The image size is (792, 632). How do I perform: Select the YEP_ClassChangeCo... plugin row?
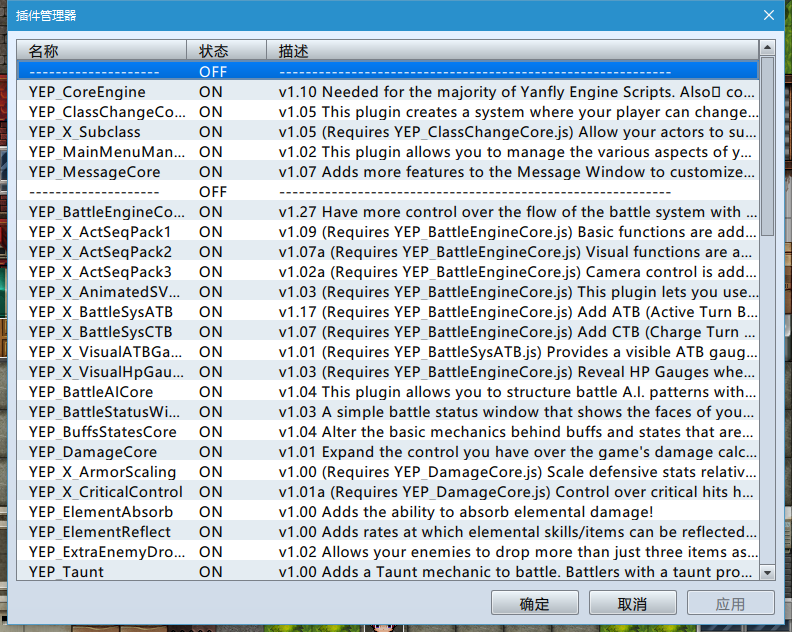click(x=388, y=112)
